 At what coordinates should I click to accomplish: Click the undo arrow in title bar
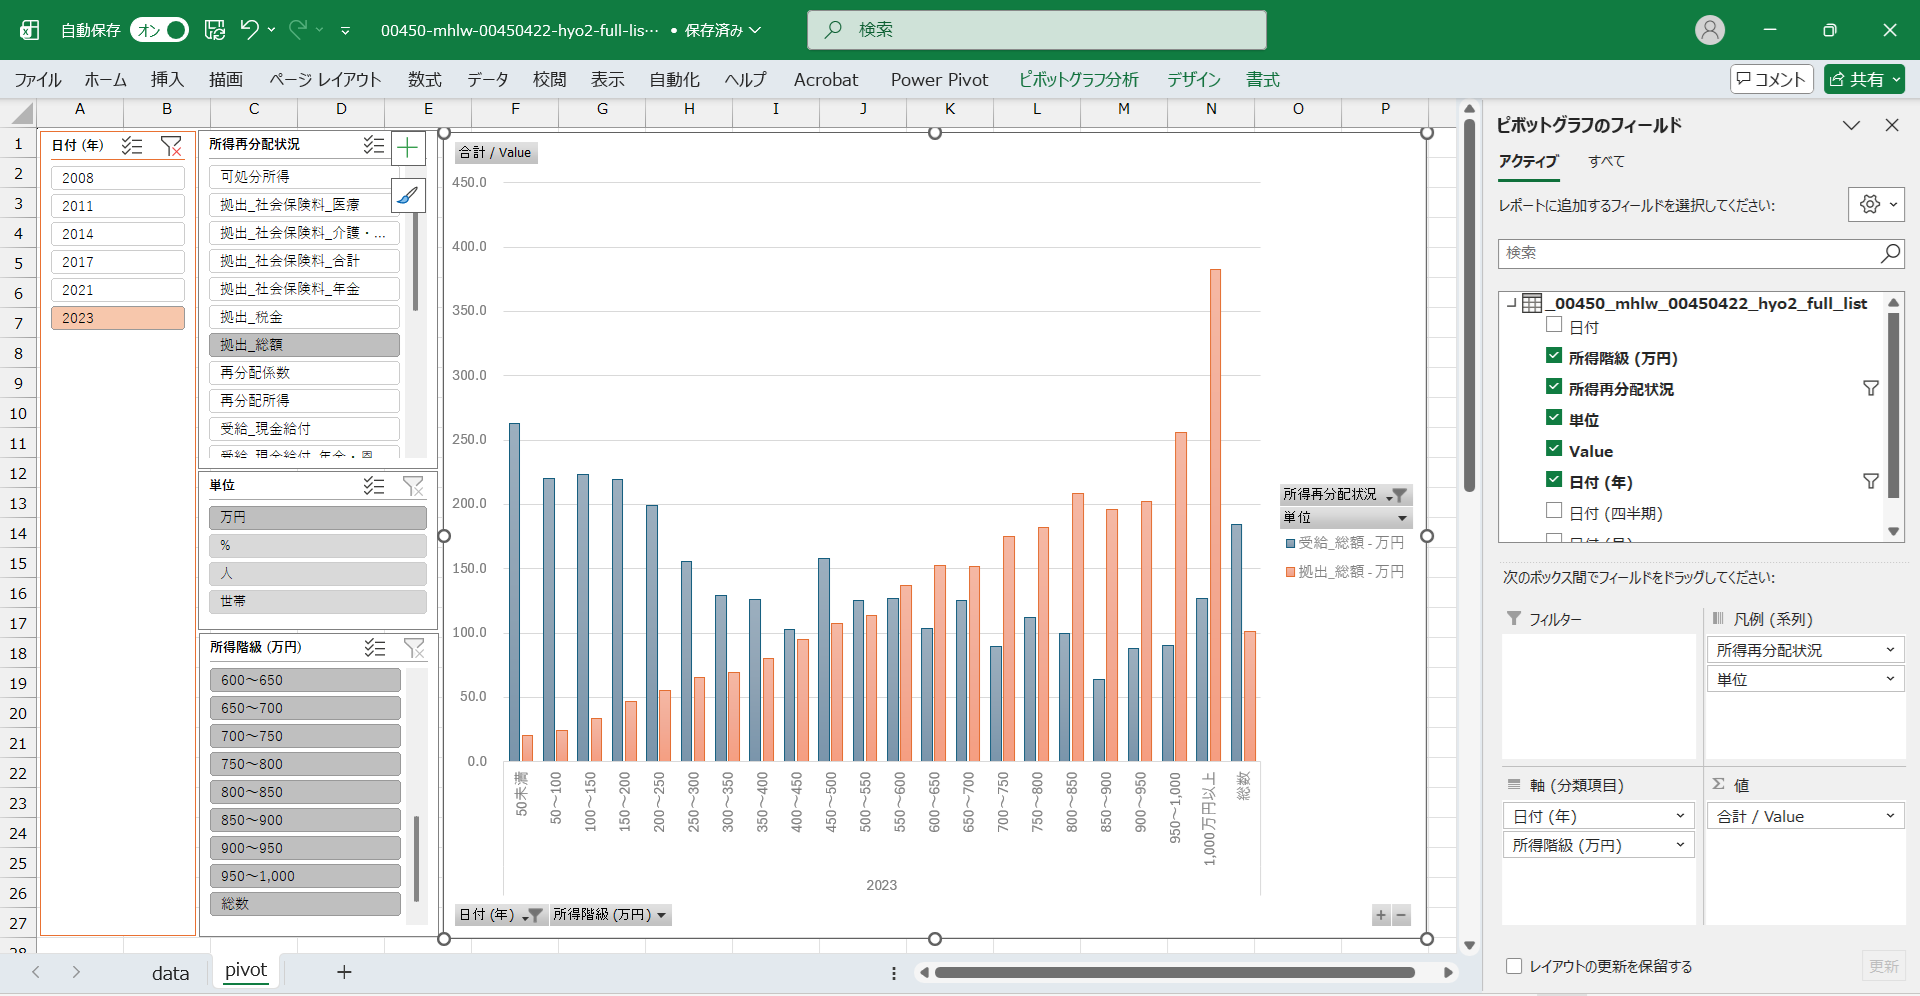249,30
